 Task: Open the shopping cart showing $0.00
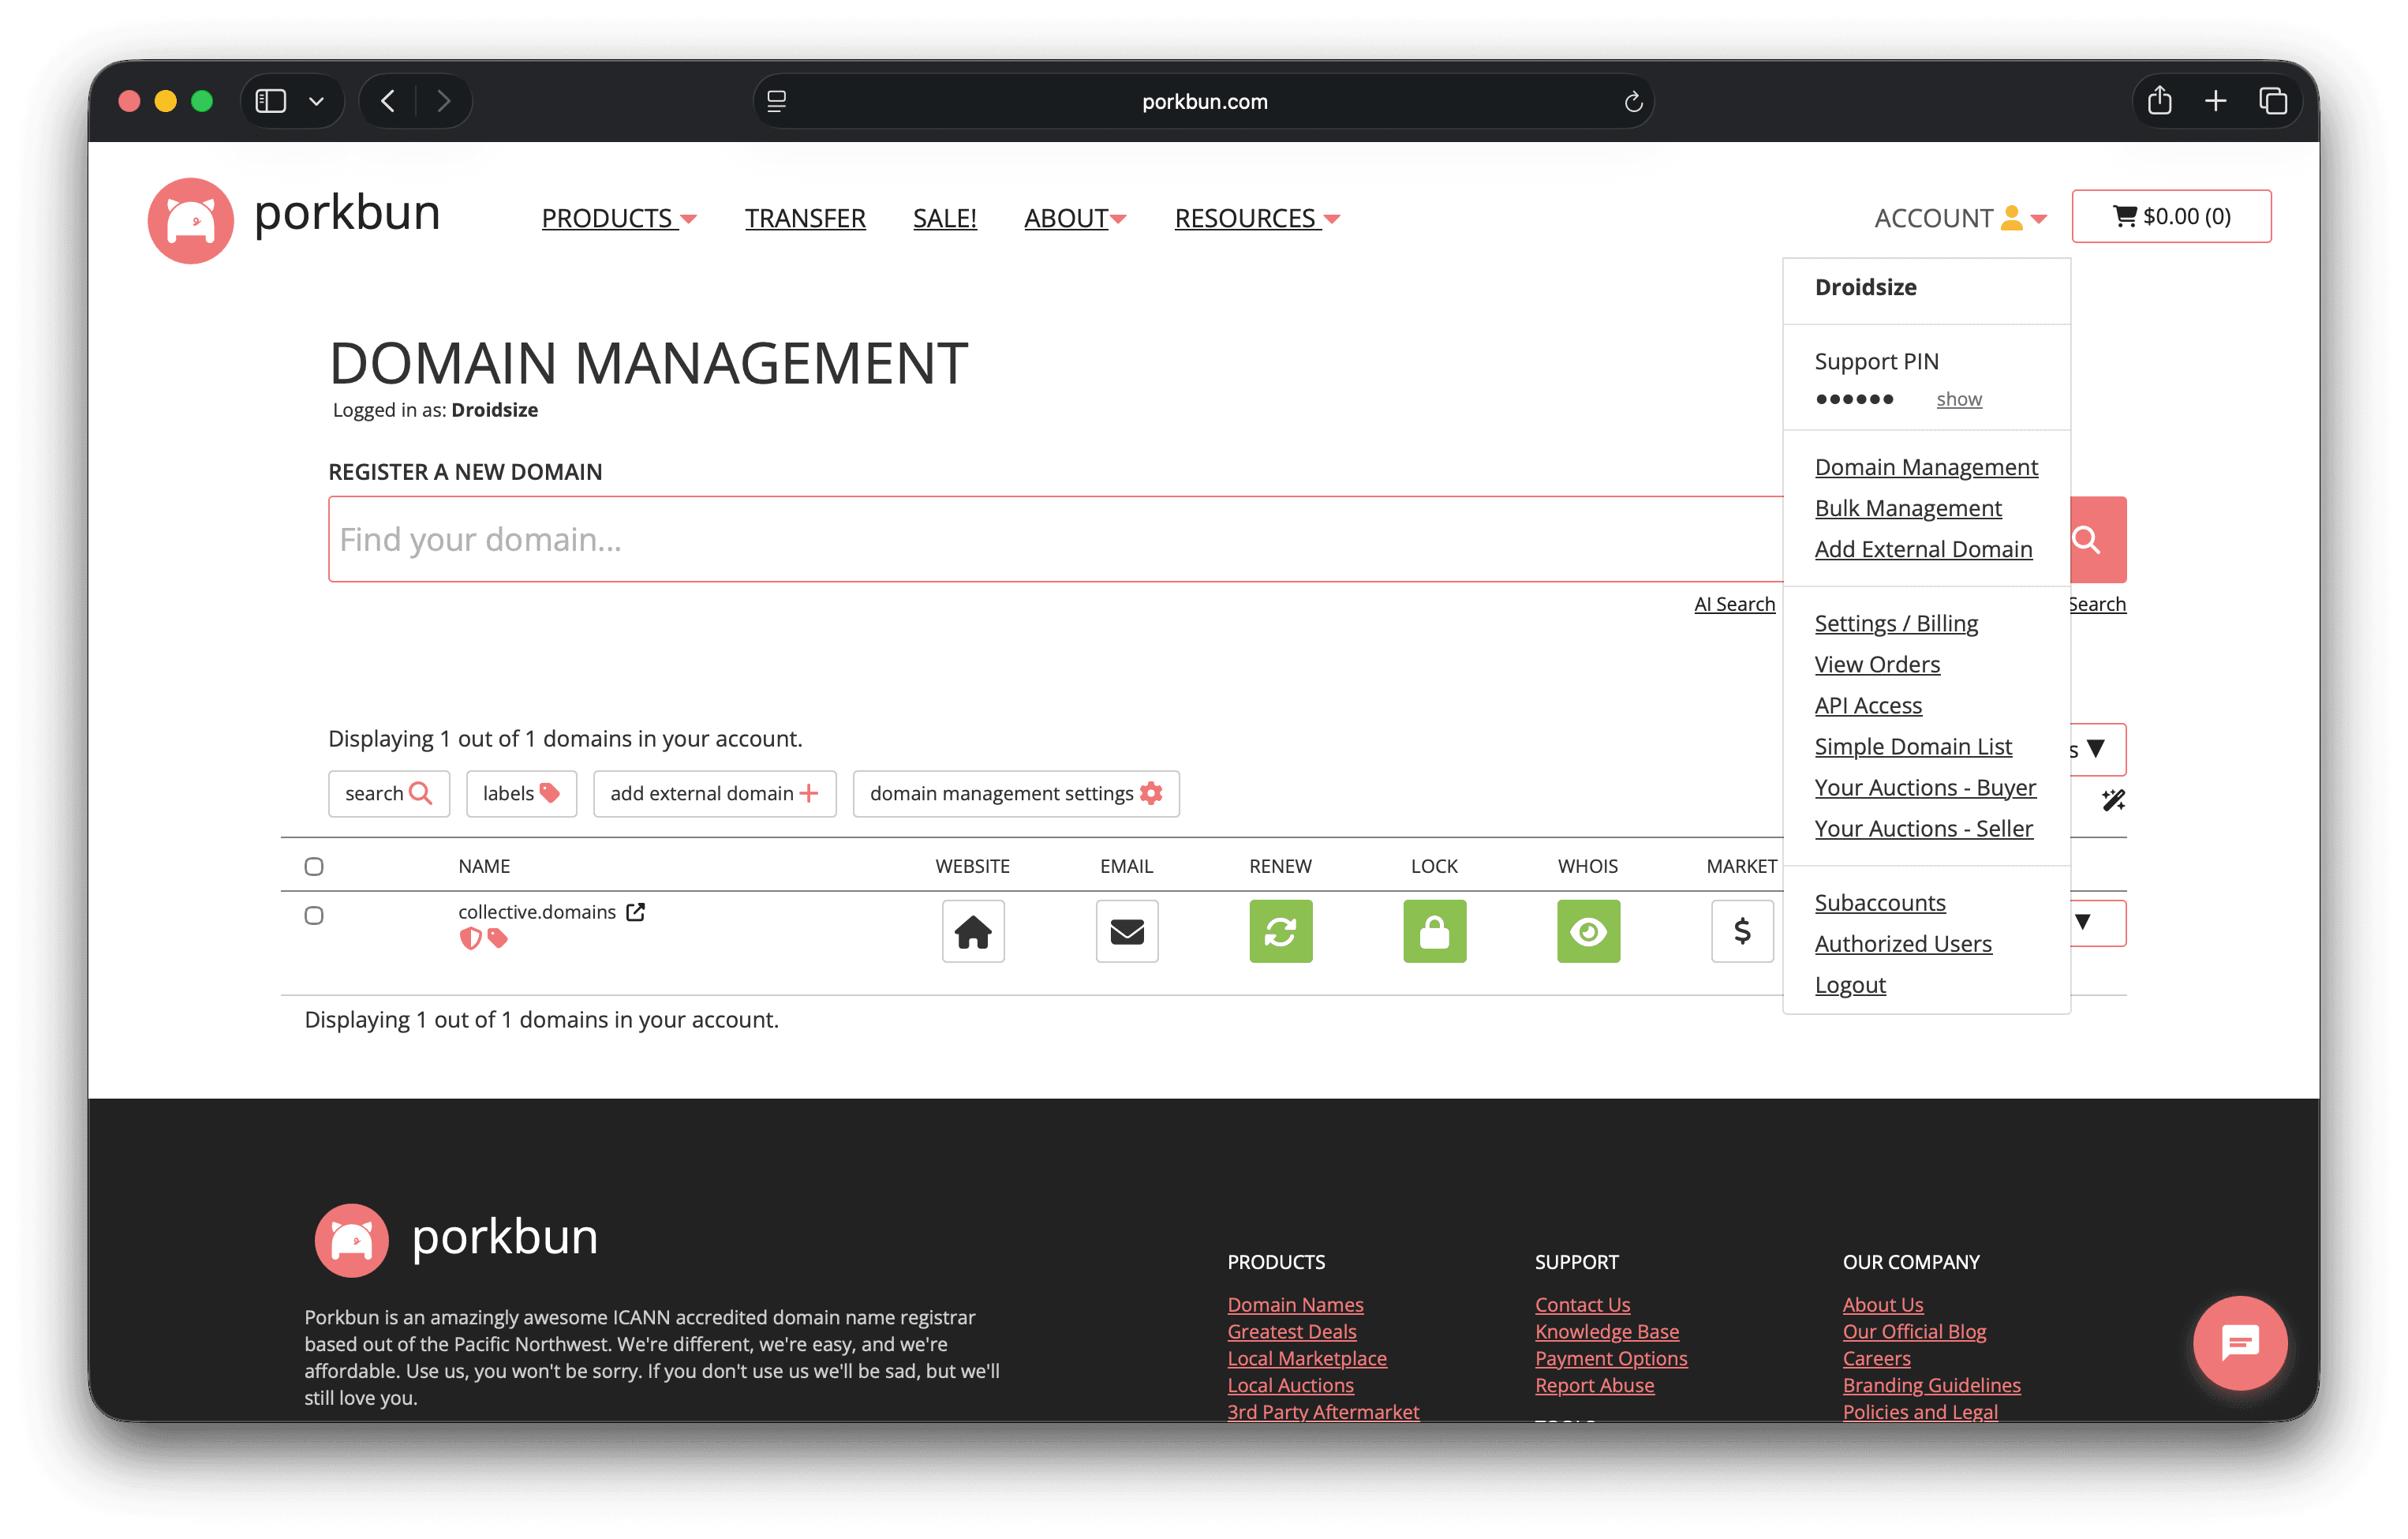tap(2172, 216)
